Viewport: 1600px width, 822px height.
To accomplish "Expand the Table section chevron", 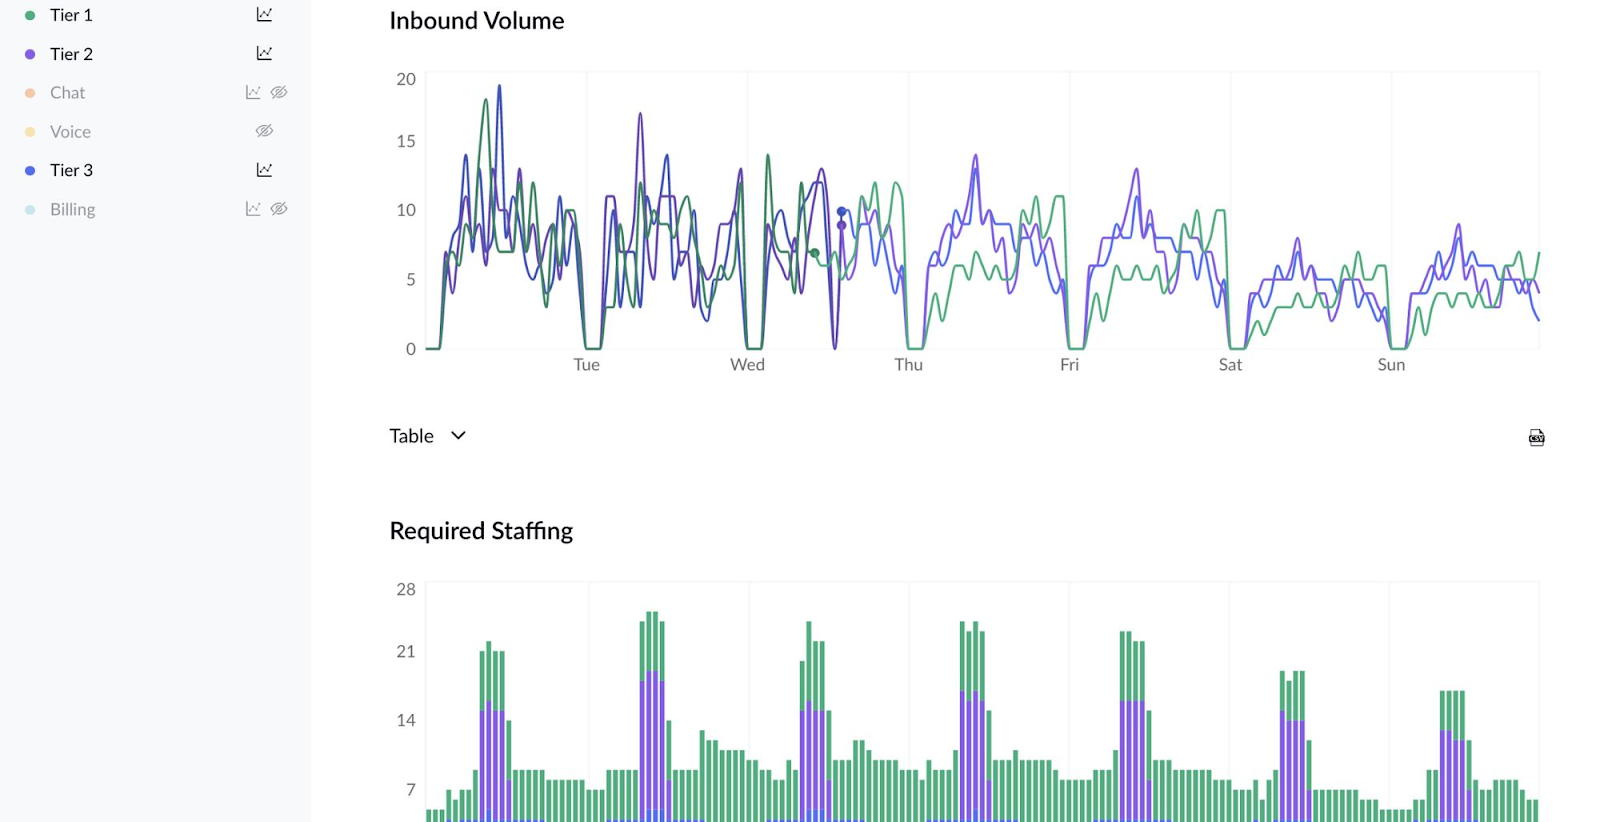I will [x=458, y=436].
